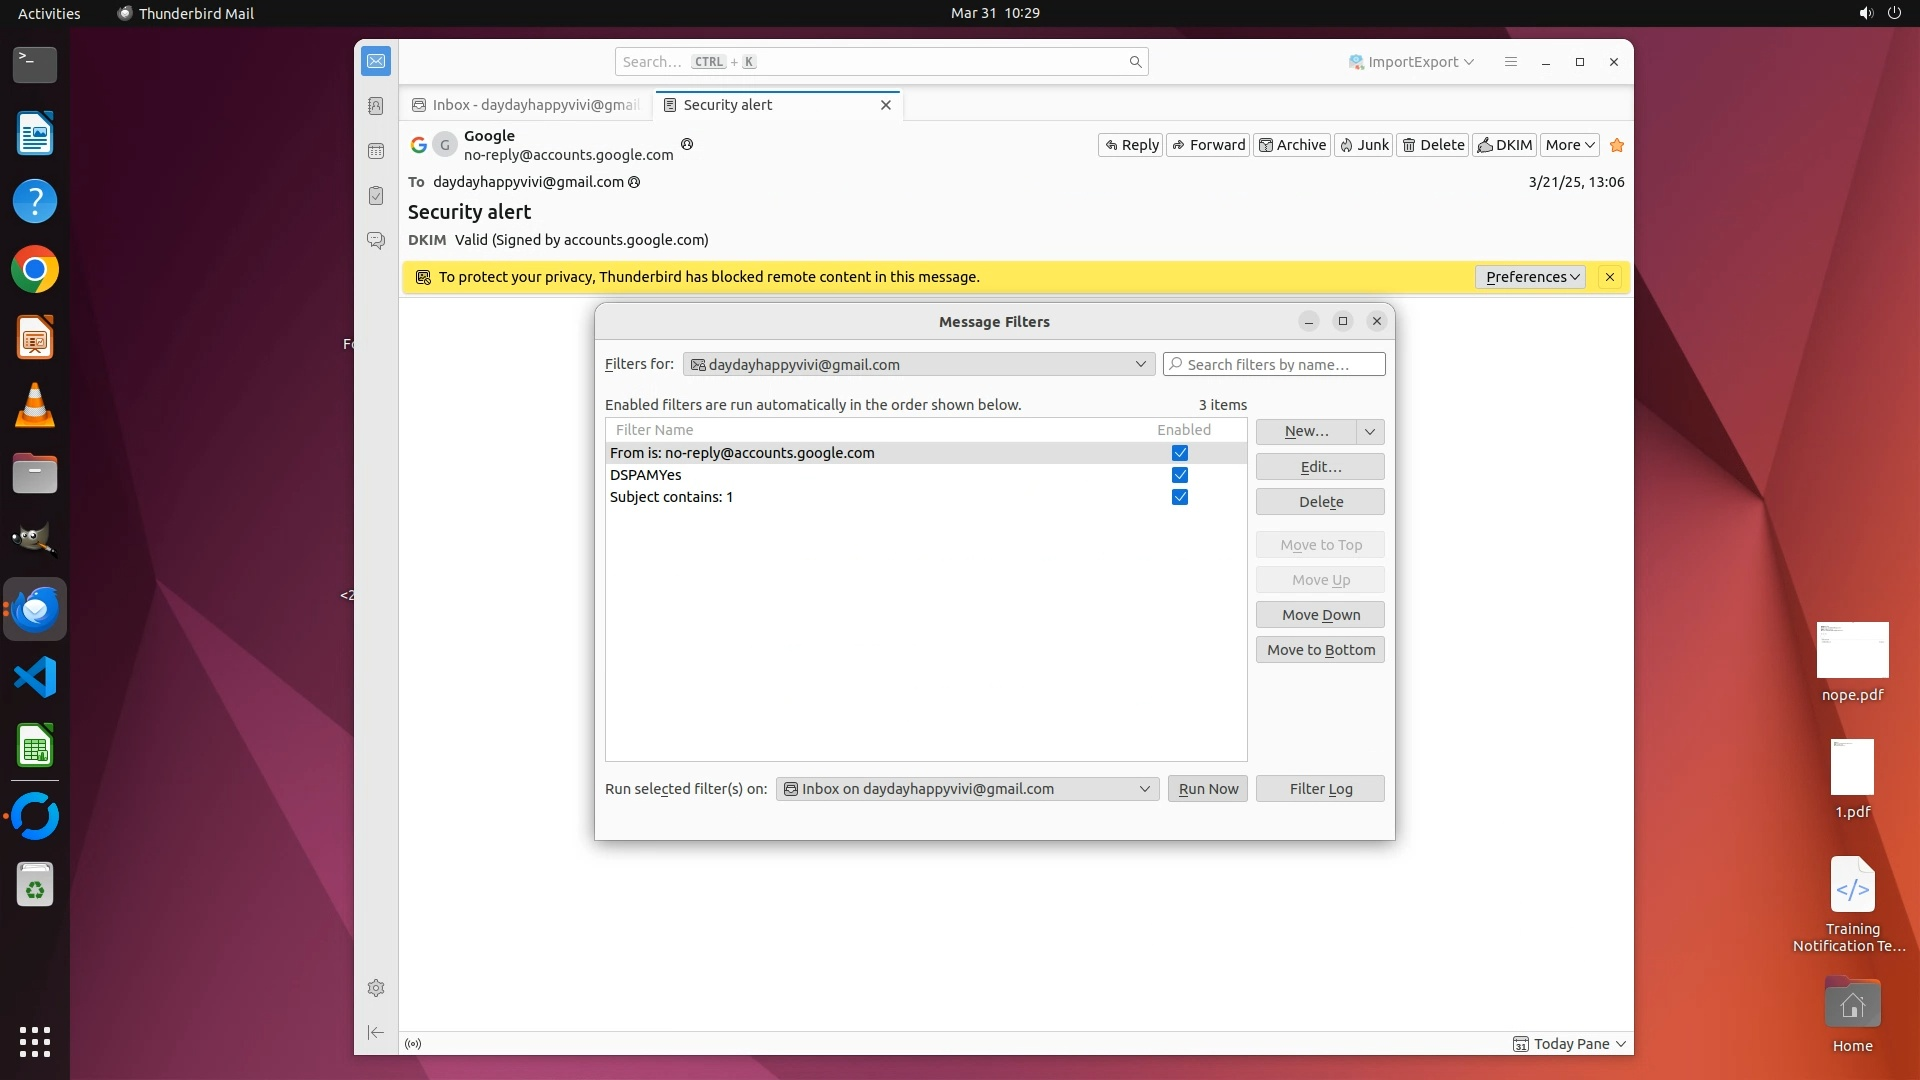The height and width of the screenshot is (1080, 1920).
Task: Star this message with the star icon
Action: (x=1617, y=145)
